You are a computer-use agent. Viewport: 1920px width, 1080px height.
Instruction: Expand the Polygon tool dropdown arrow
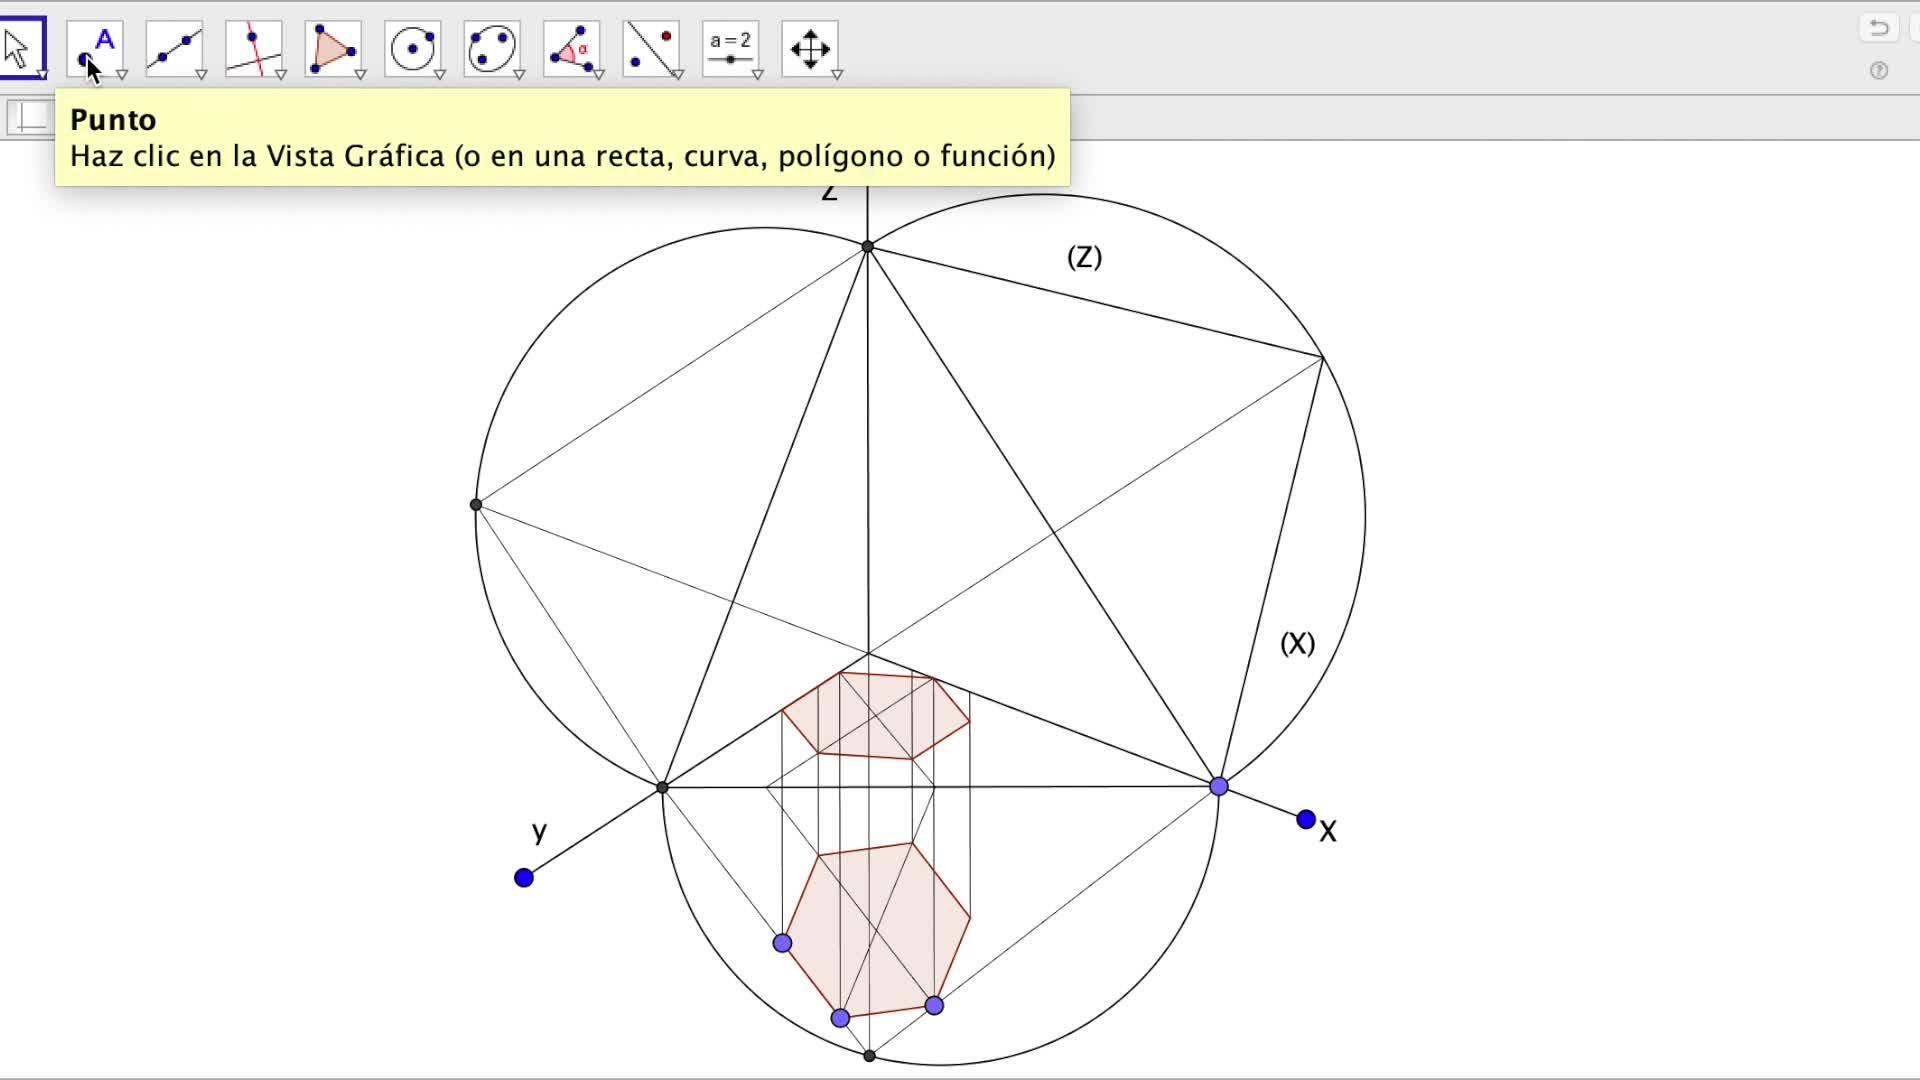tap(361, 75)
